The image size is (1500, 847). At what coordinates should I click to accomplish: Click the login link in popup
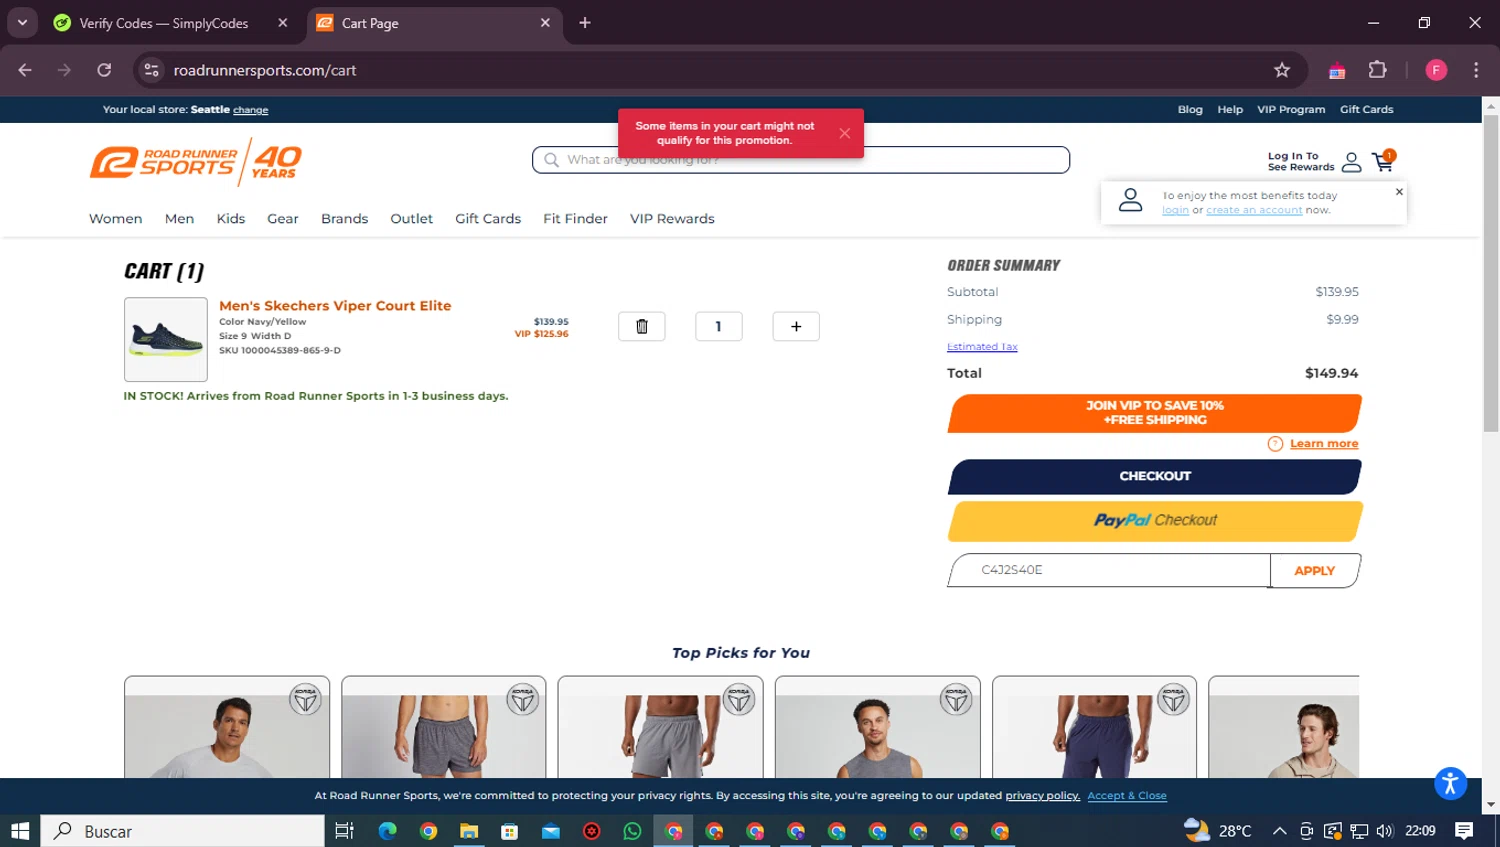click(x=1175, y=210)
